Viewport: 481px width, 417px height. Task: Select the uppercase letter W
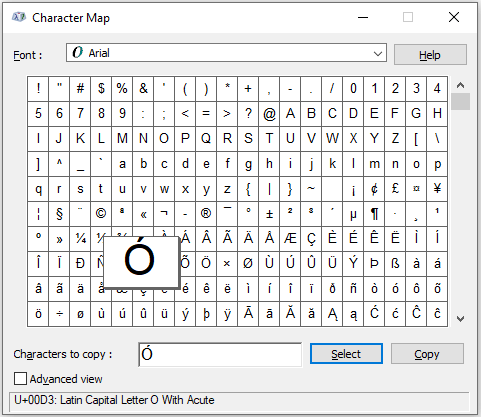(332, 139)
